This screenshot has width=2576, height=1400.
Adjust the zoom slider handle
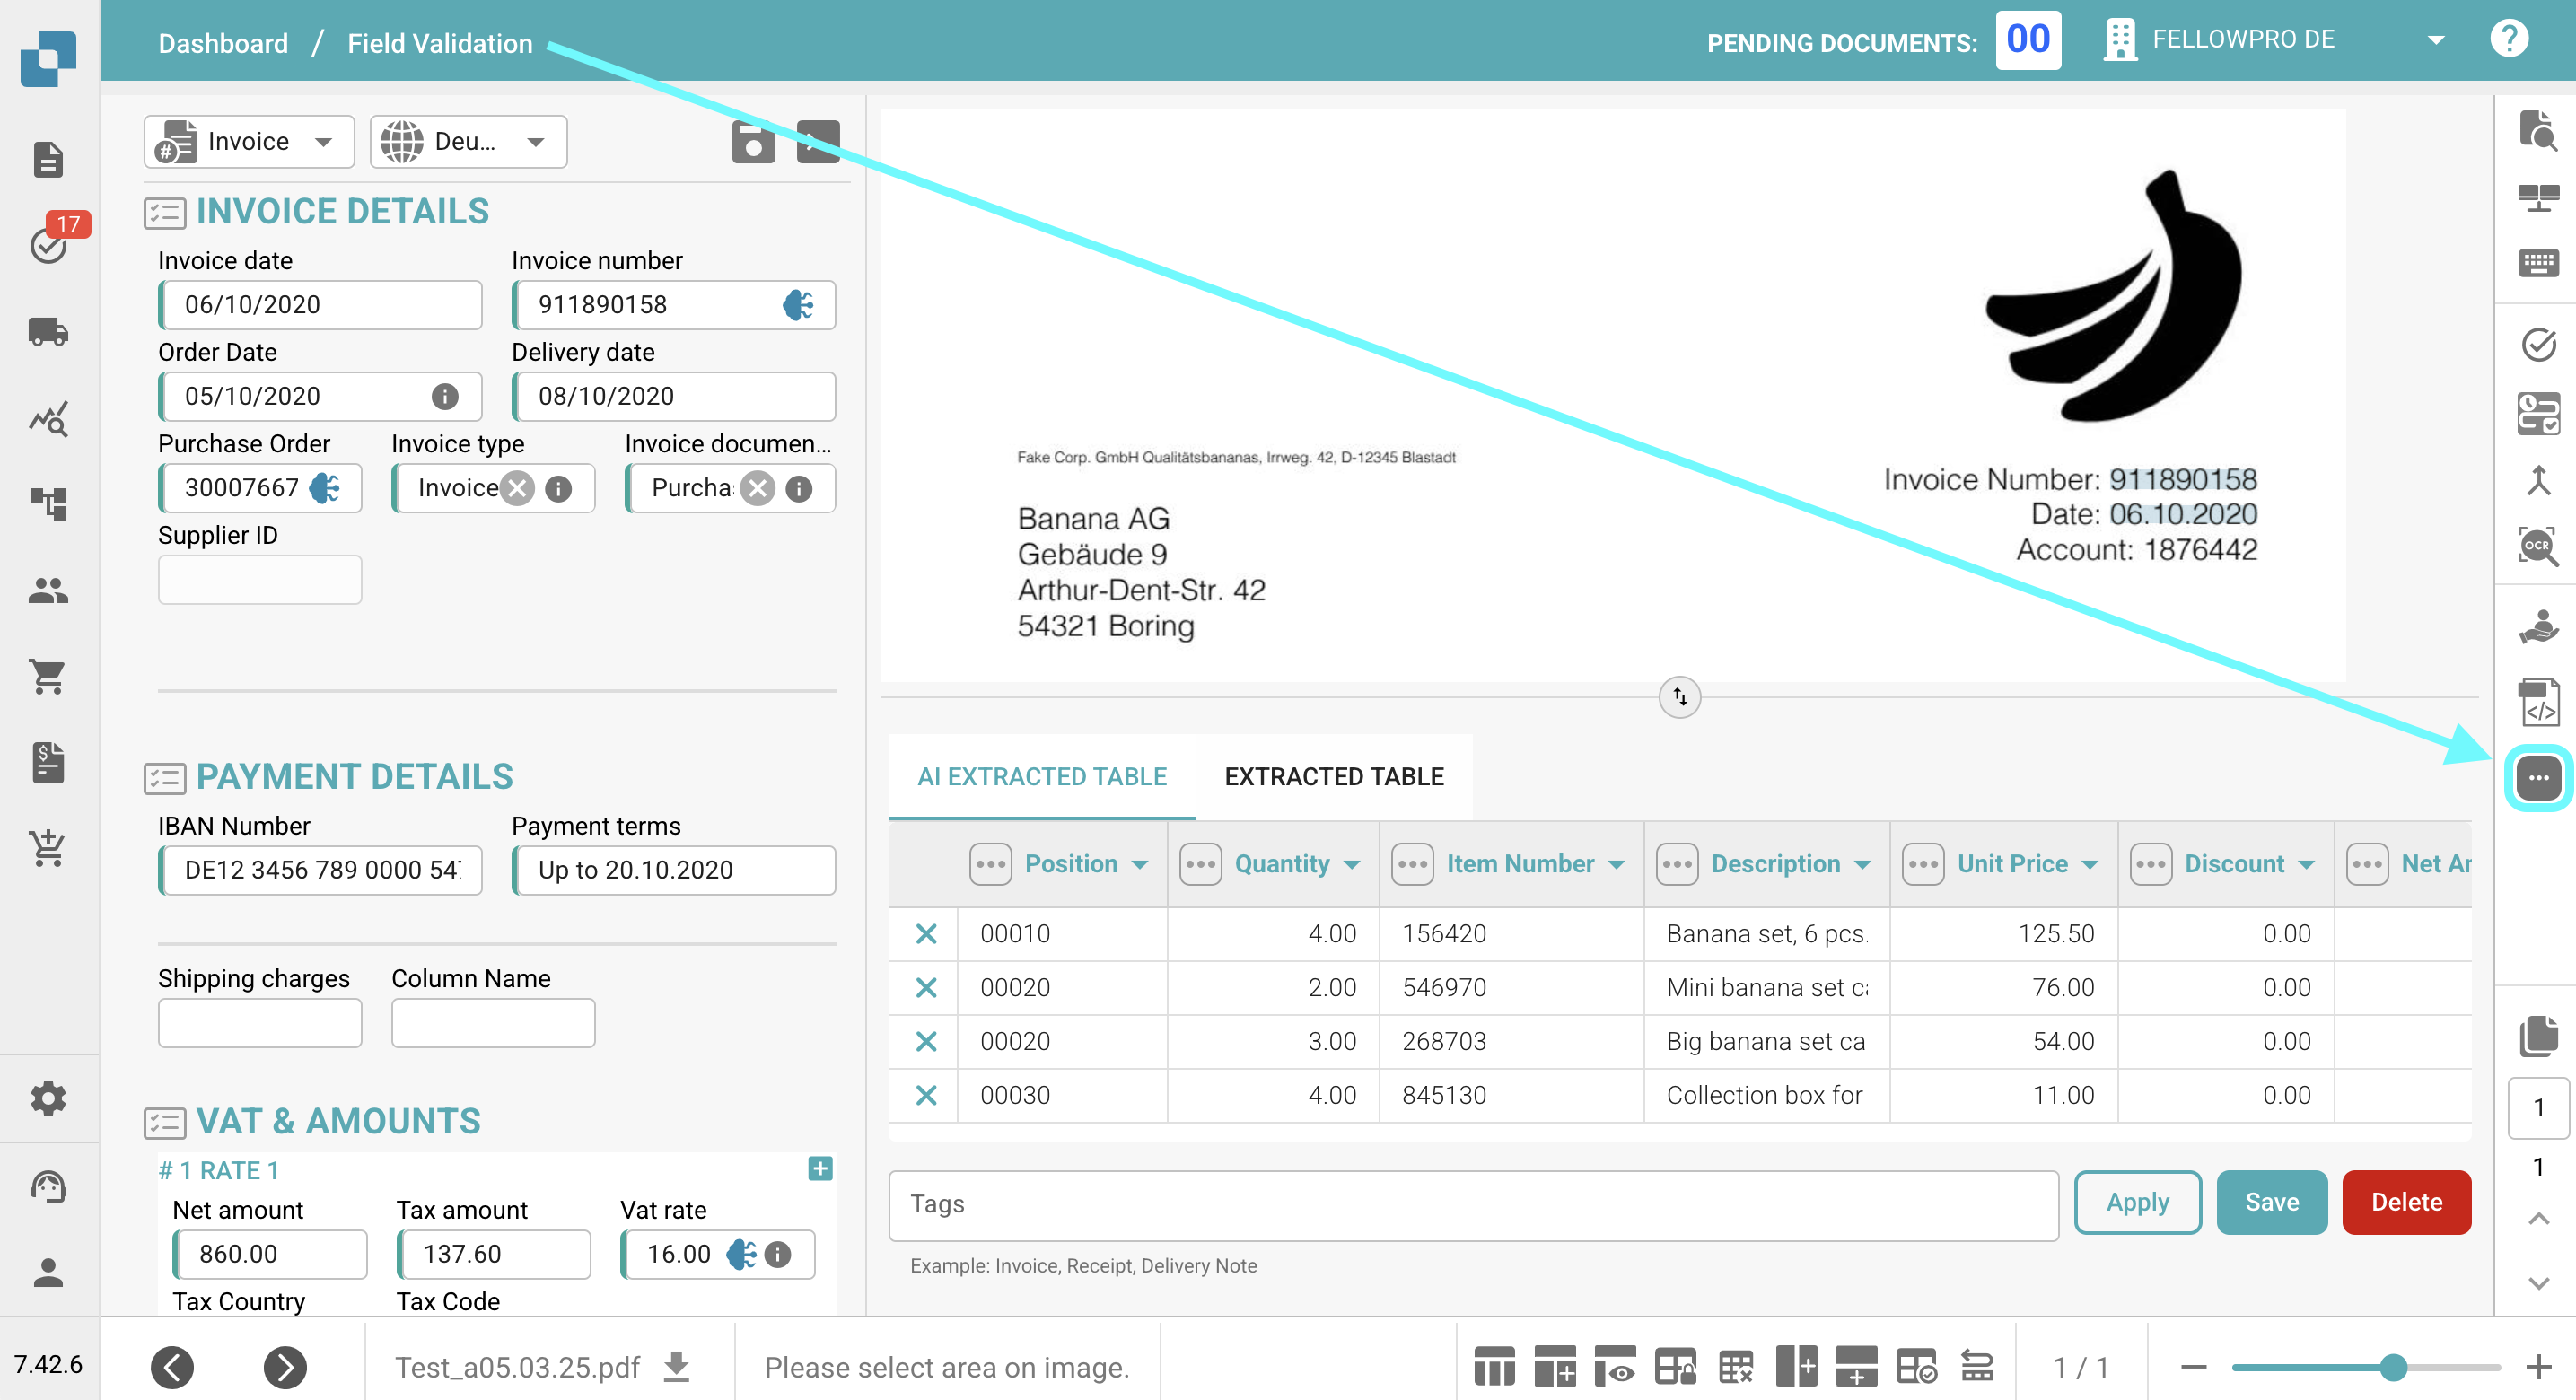[2392, 1366]
